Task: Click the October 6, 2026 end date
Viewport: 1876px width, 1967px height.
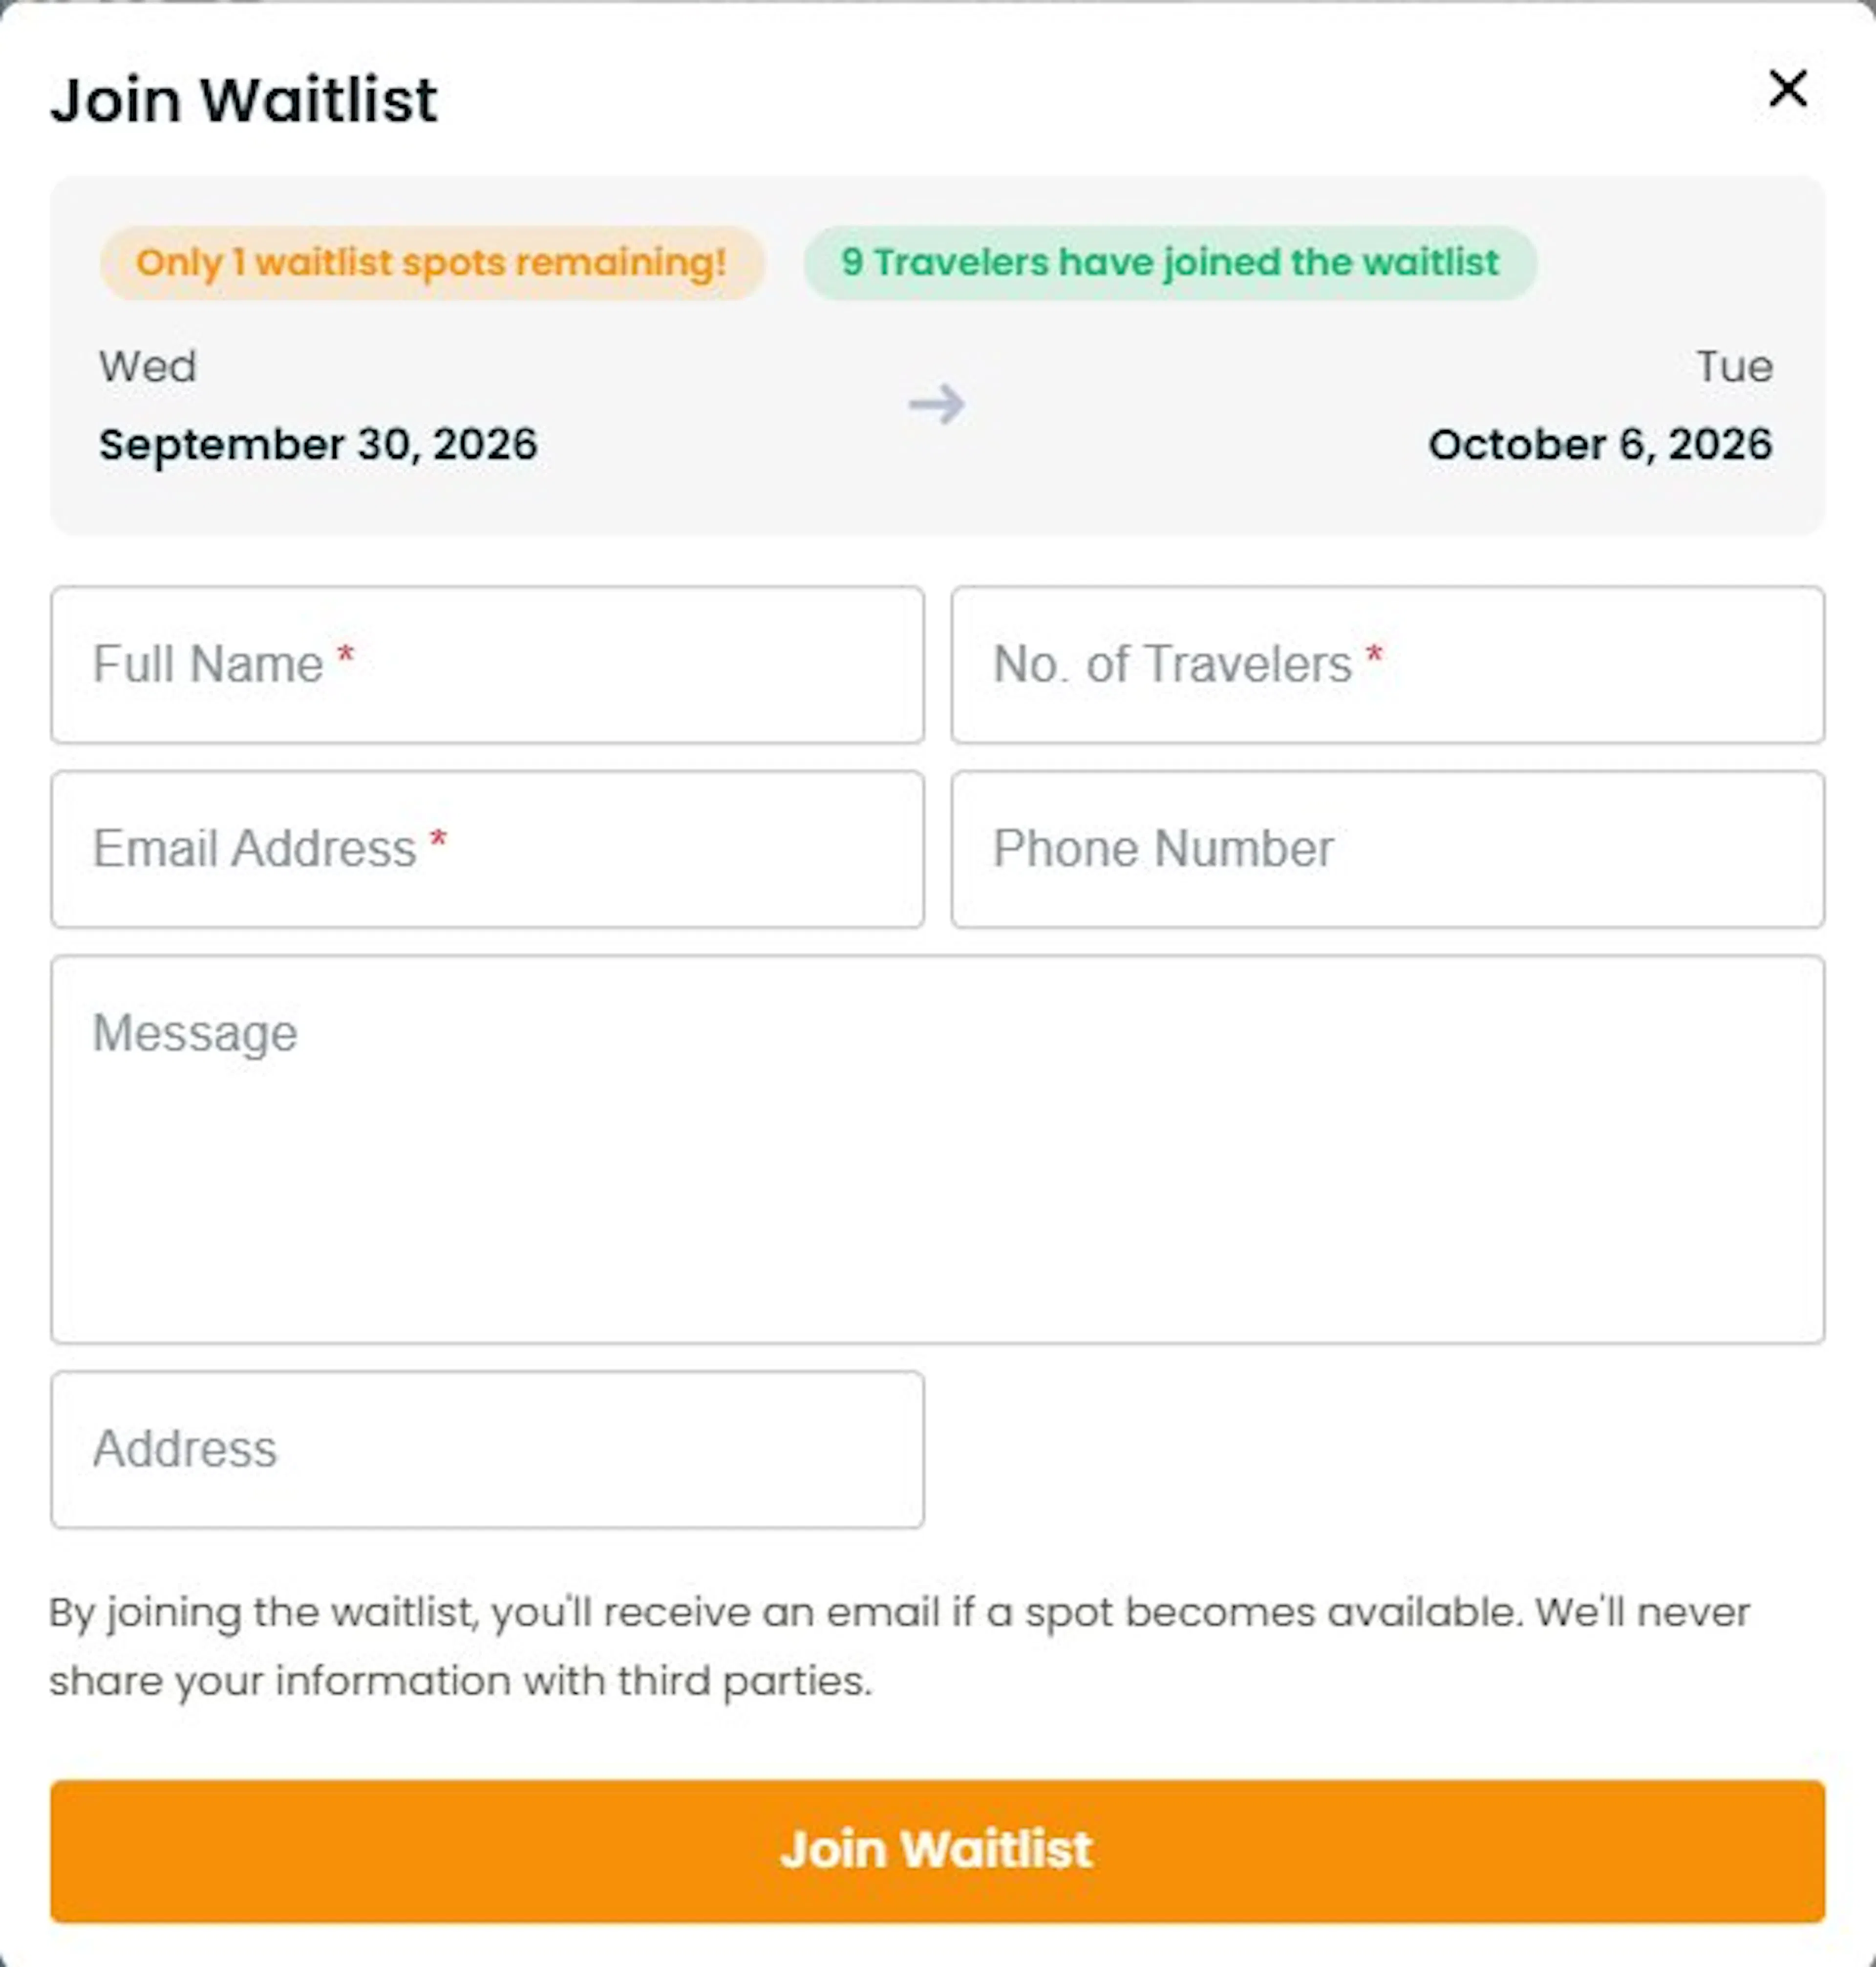Action: [1600, 444]
